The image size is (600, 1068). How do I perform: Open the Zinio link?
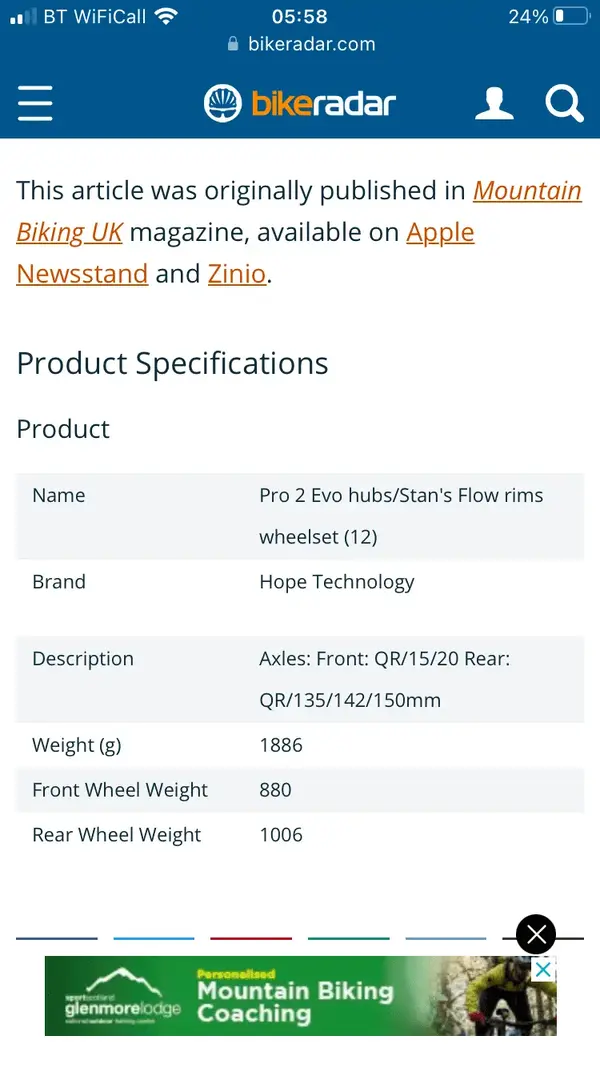[237, 274]
